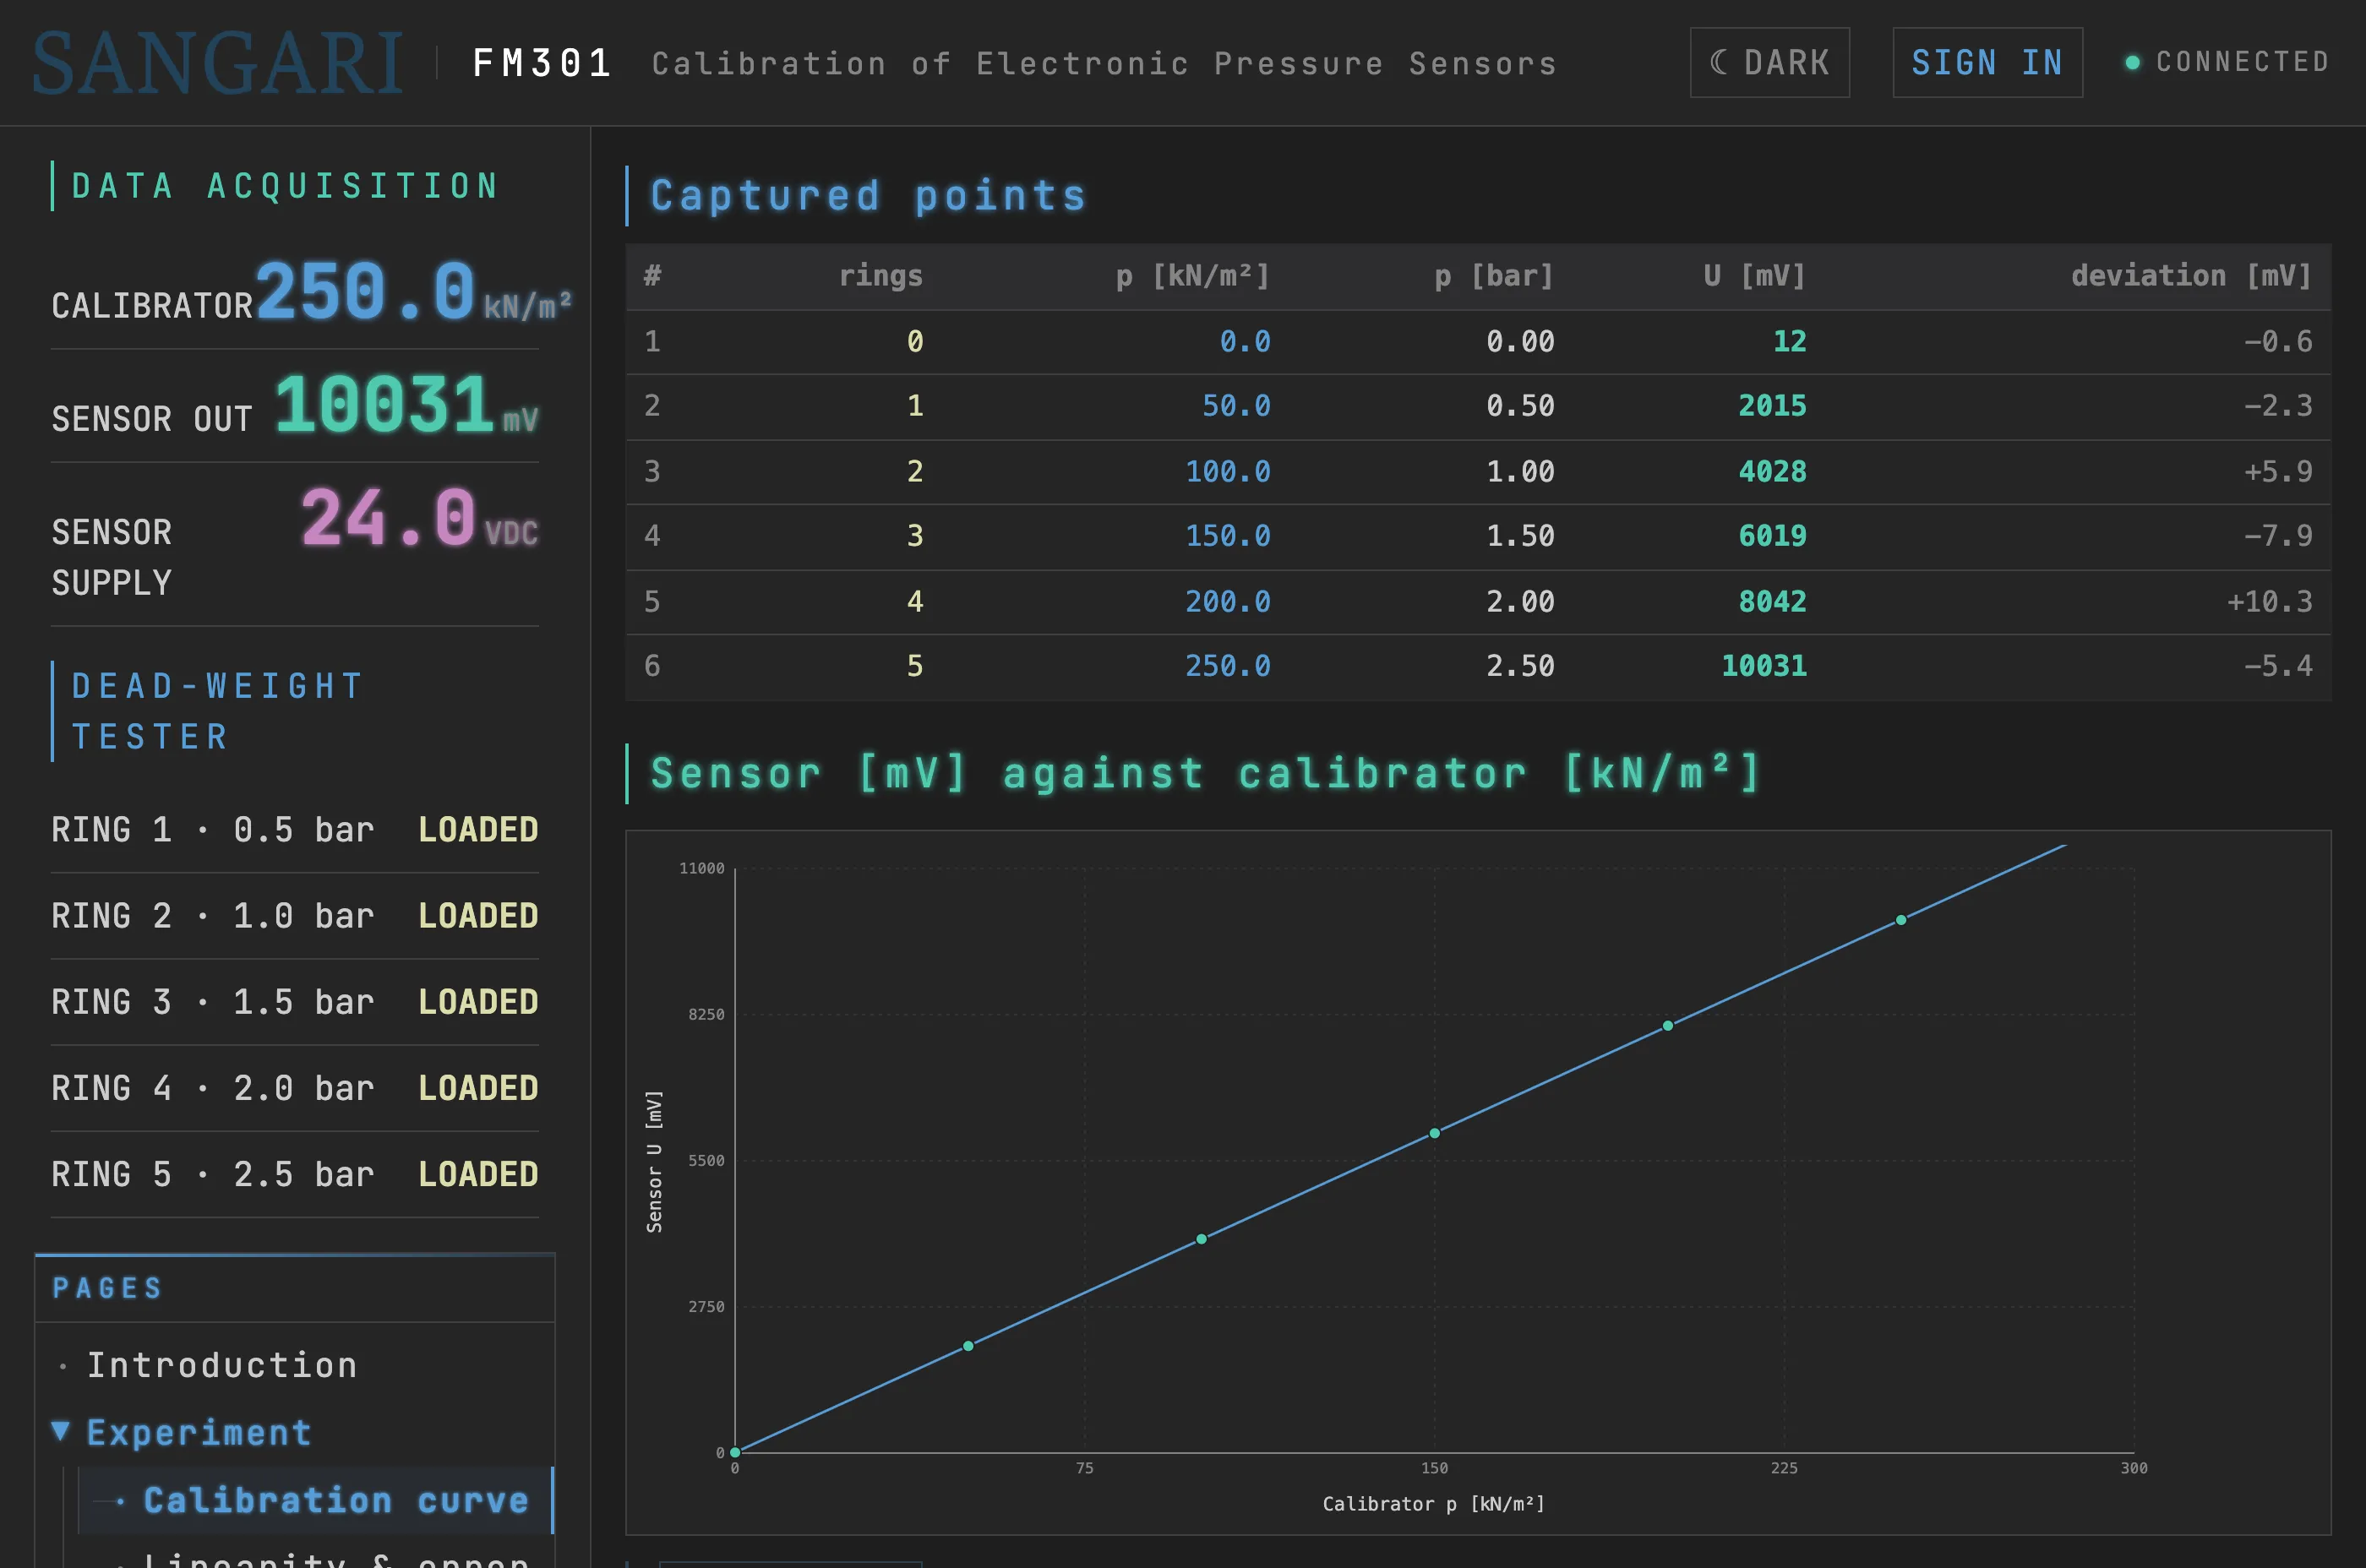This screenshot has width=2366, height=1568.
Task: Click the green CONNECTED status dot
Action: [2132, 62]
